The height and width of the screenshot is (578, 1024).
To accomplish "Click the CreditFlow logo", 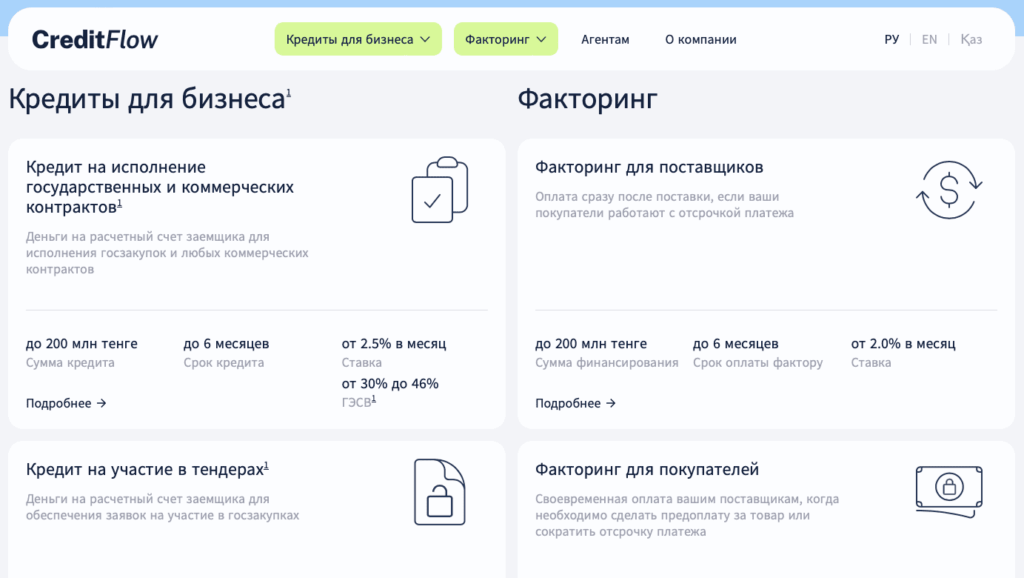I will point(95,40).
